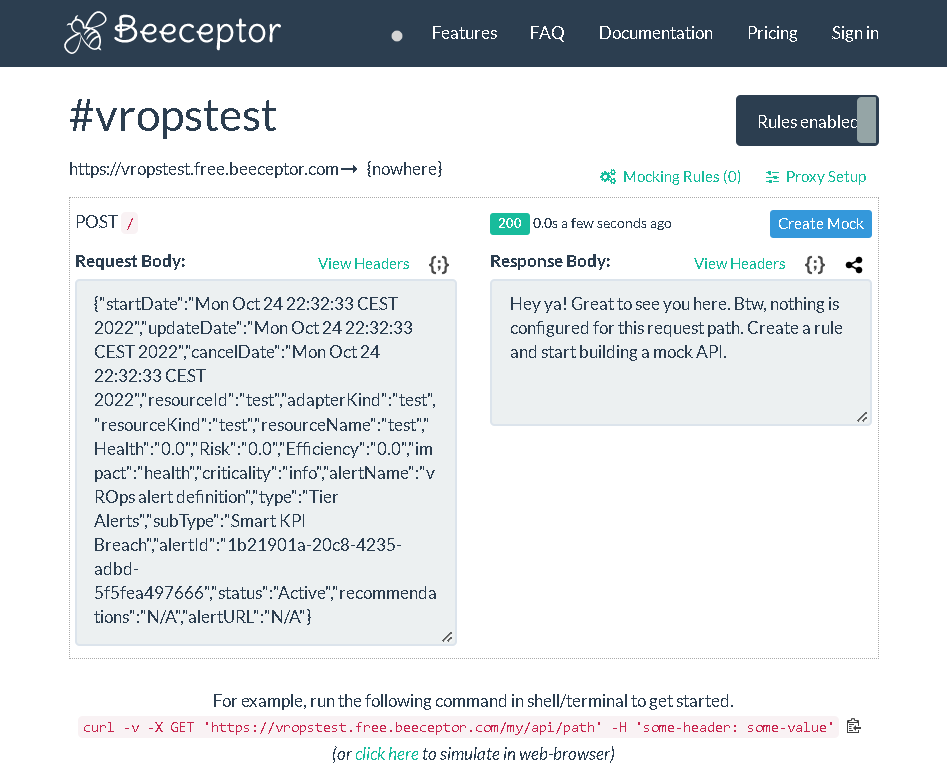Click the Mocking Rules gears icon
This screenshot has height=770, width=947.
coord(608,177)
